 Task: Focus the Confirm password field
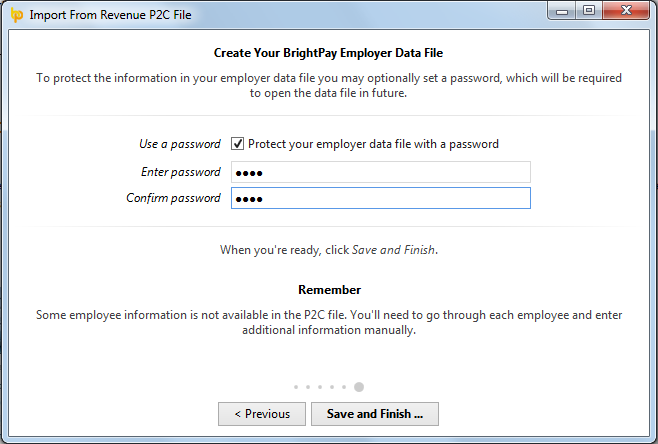[381, 198]
